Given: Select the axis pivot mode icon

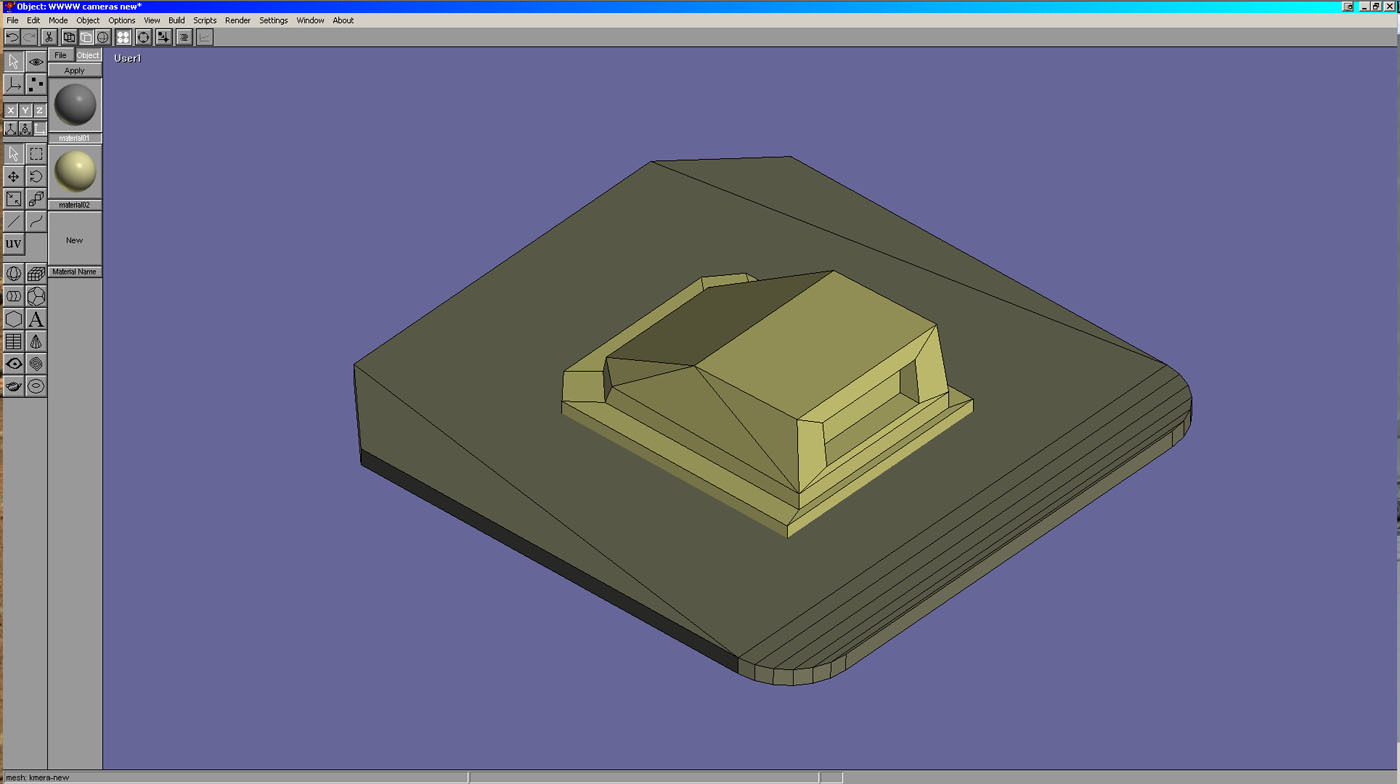Looking at the screenshot, I should pos(13,85).
